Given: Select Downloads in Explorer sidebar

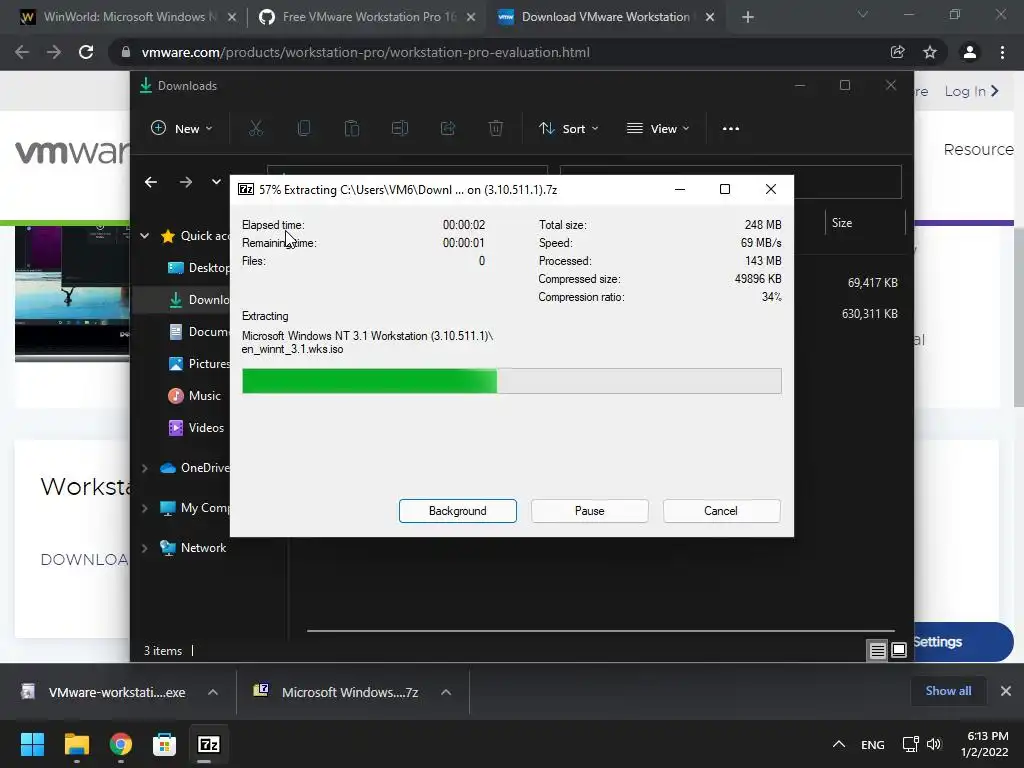Looking at the screenshot, I should coord(199,300).
